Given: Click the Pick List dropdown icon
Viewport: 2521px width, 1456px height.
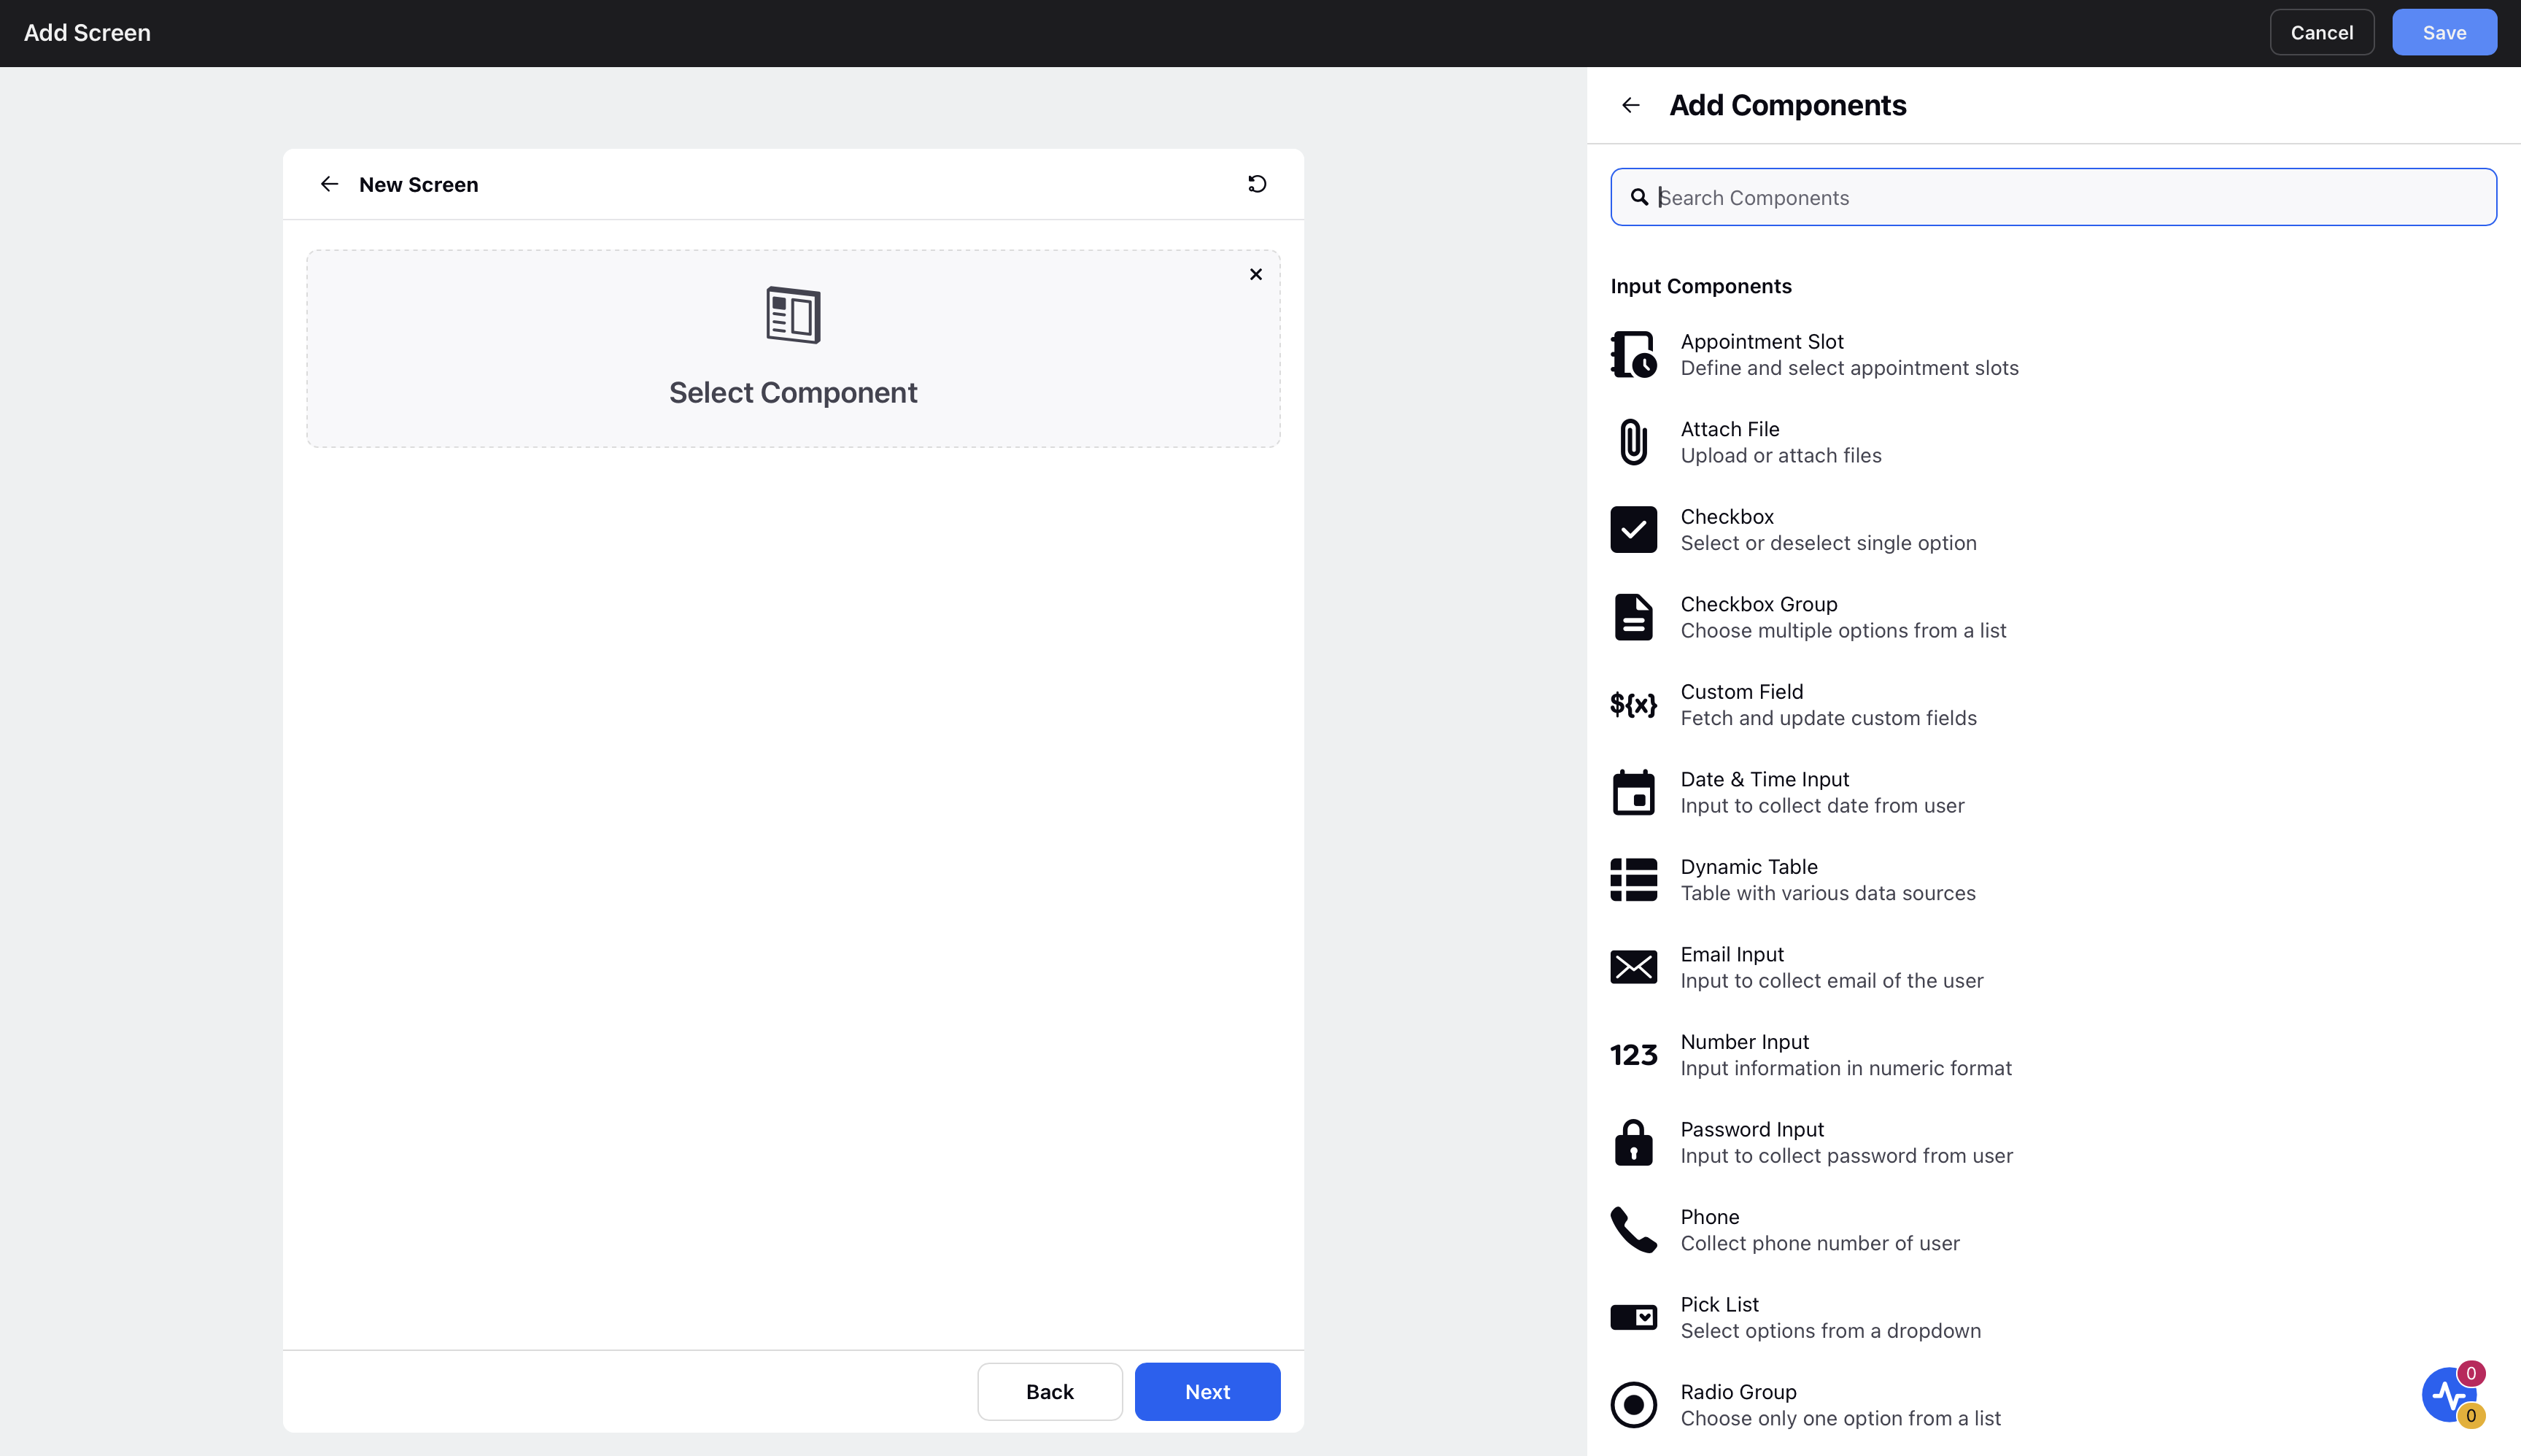Looking at the screenshot, I should click(x=1633, y=1317).
